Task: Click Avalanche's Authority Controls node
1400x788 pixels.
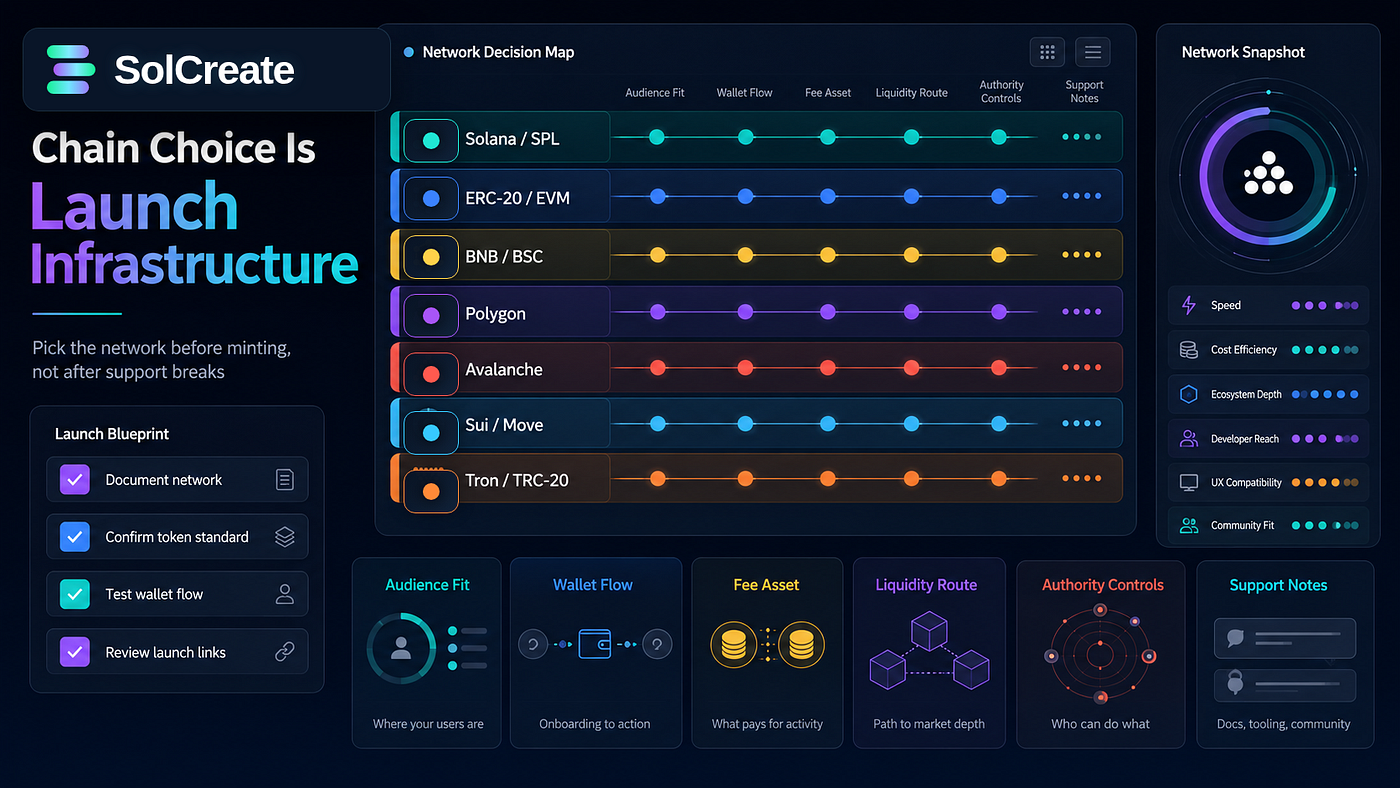Action: 998,367
